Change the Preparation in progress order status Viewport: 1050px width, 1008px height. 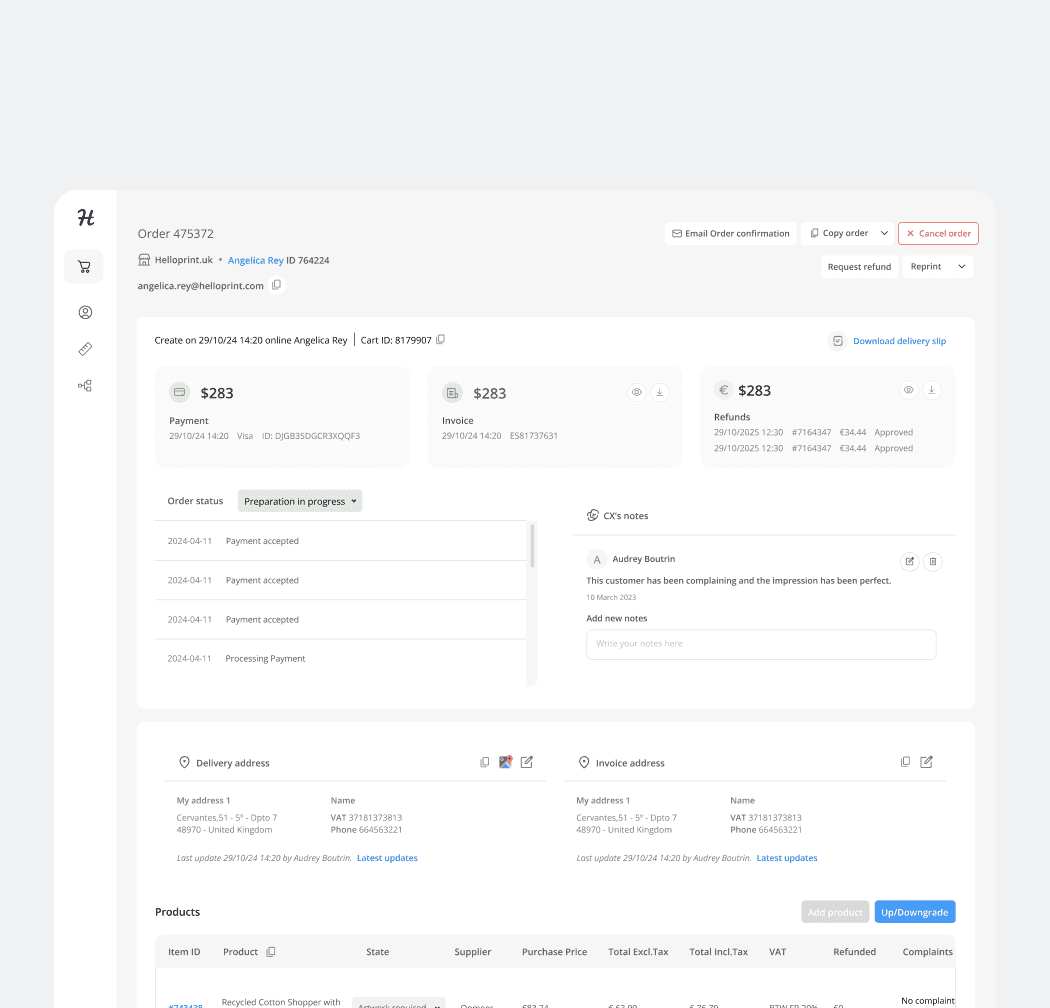299,500
